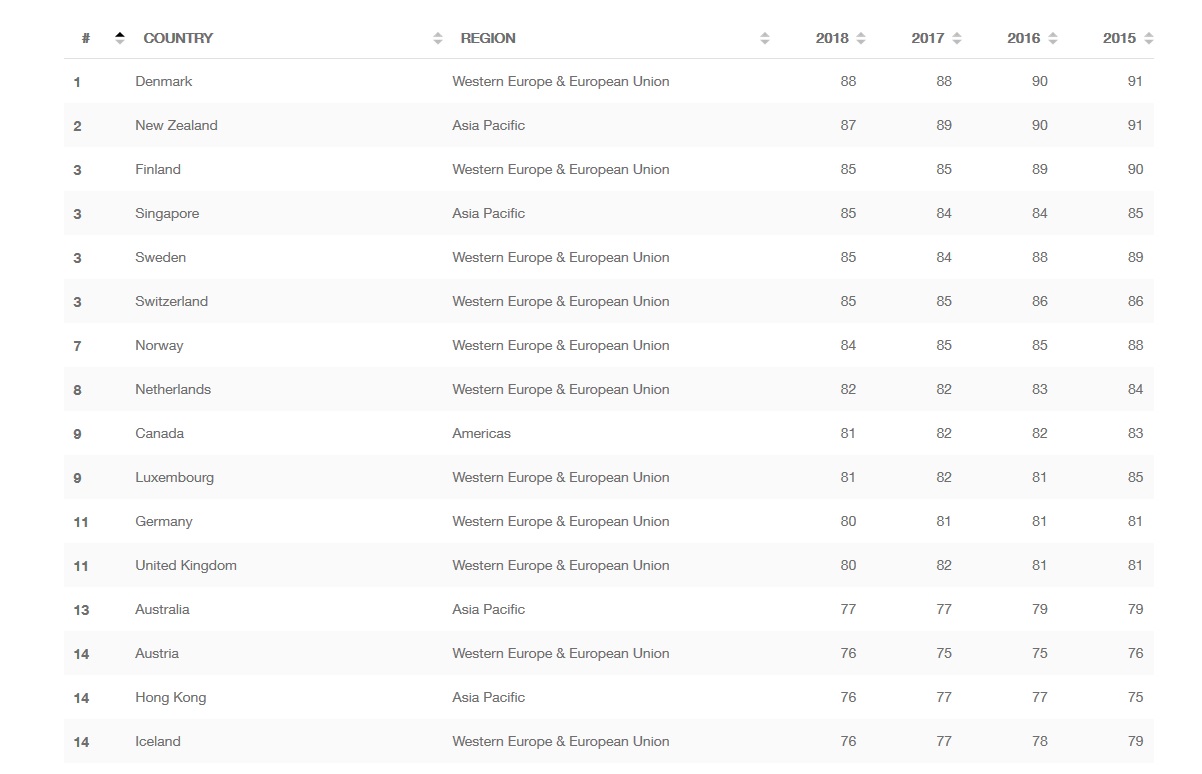This screenshot has width=1202, height=774.
Task: Sort by 2015 score arrows
Action: coord(1148,38)
